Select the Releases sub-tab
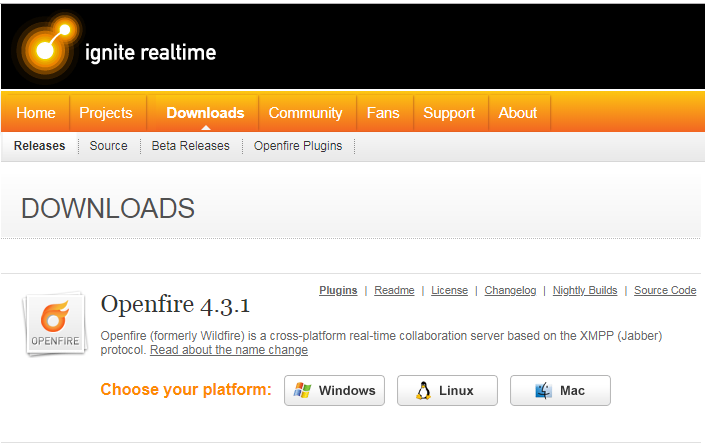 pyautogui.click(x=40, y=146)
